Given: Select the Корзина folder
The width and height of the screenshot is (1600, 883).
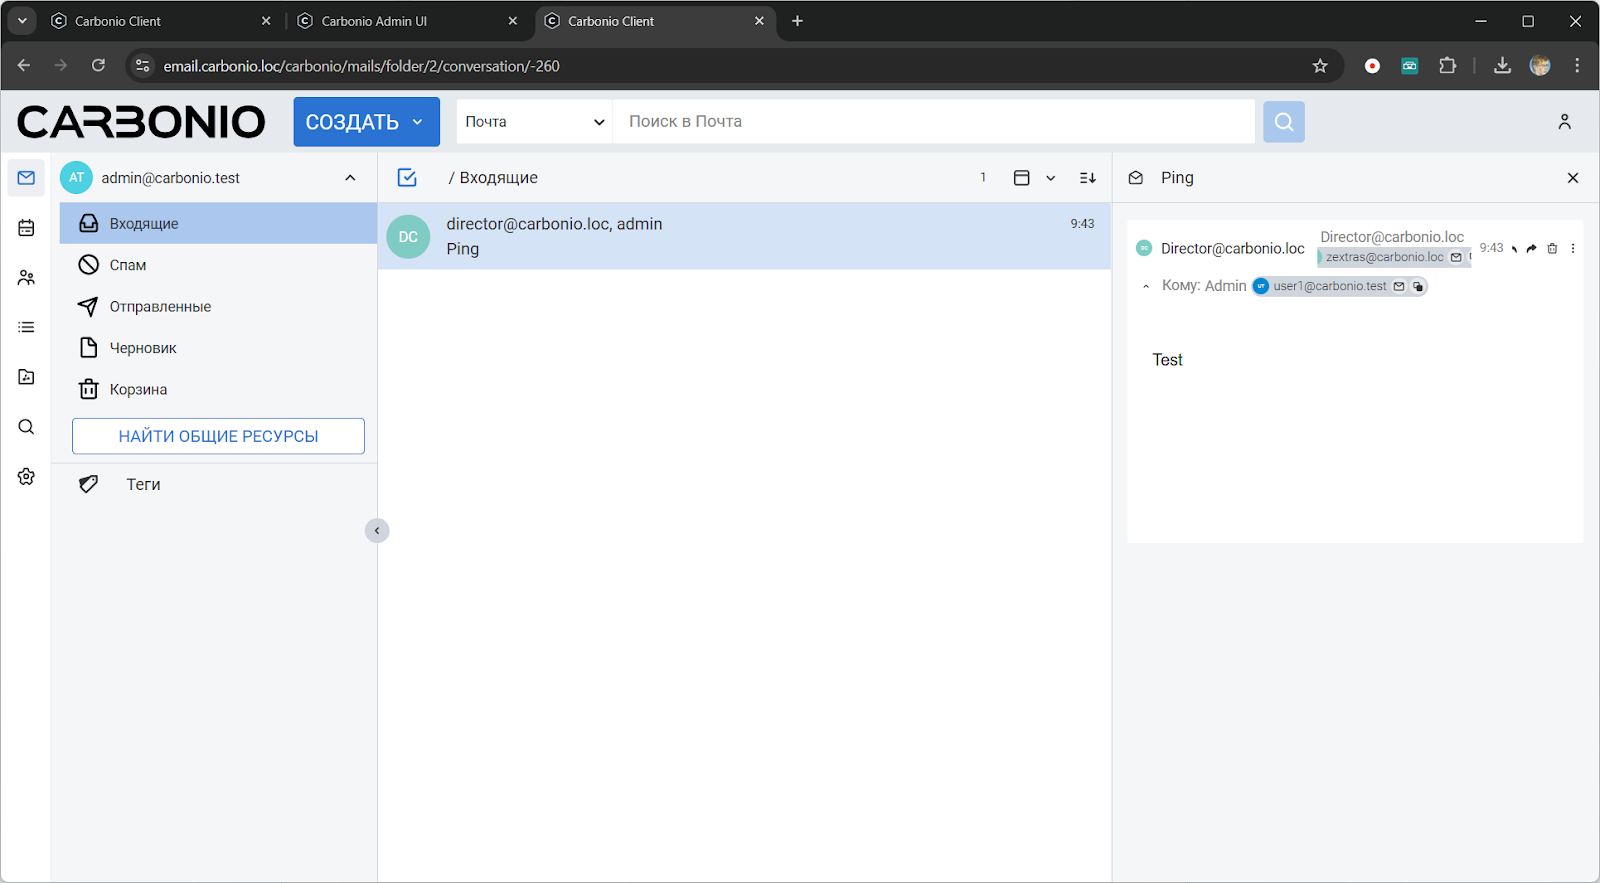Looking at the screenshot, I should tap(218, 390).
